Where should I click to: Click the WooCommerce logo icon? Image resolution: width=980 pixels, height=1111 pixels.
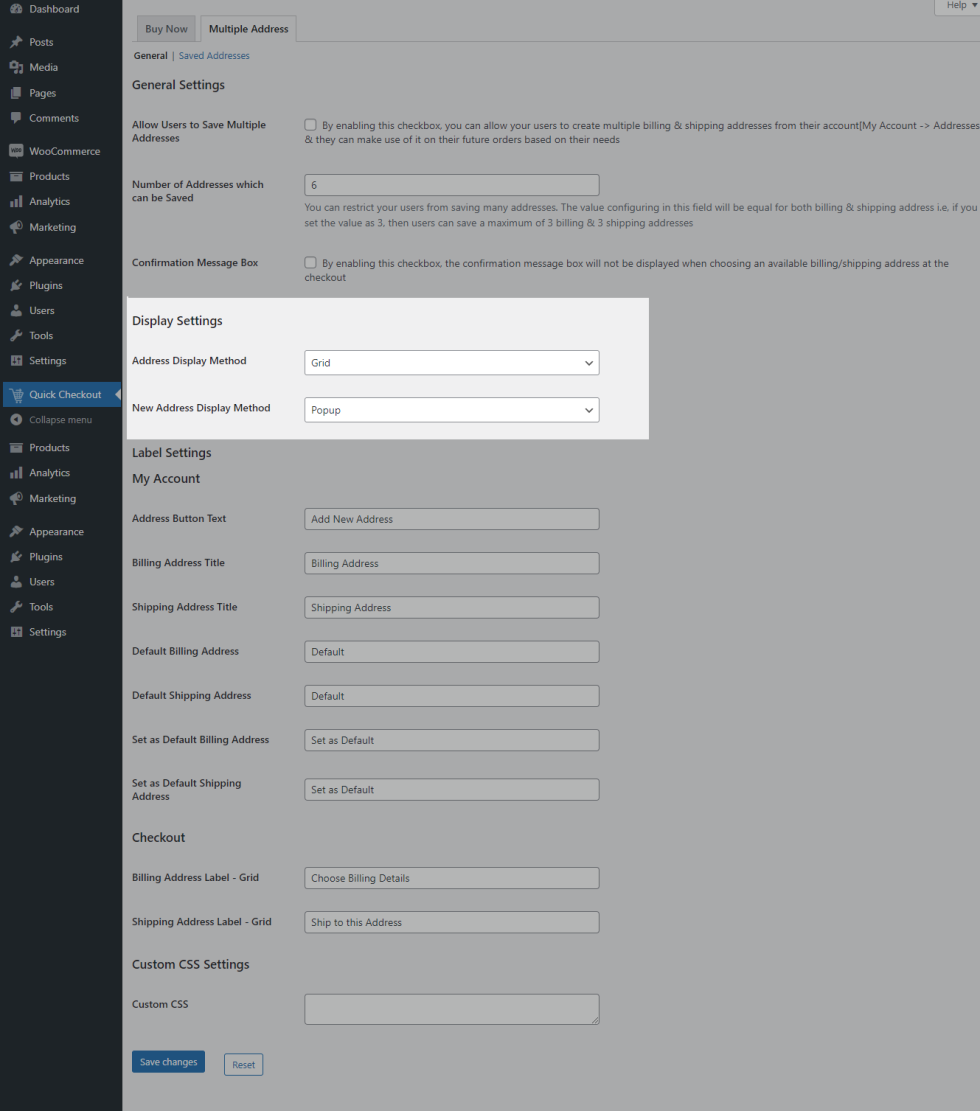16,151
